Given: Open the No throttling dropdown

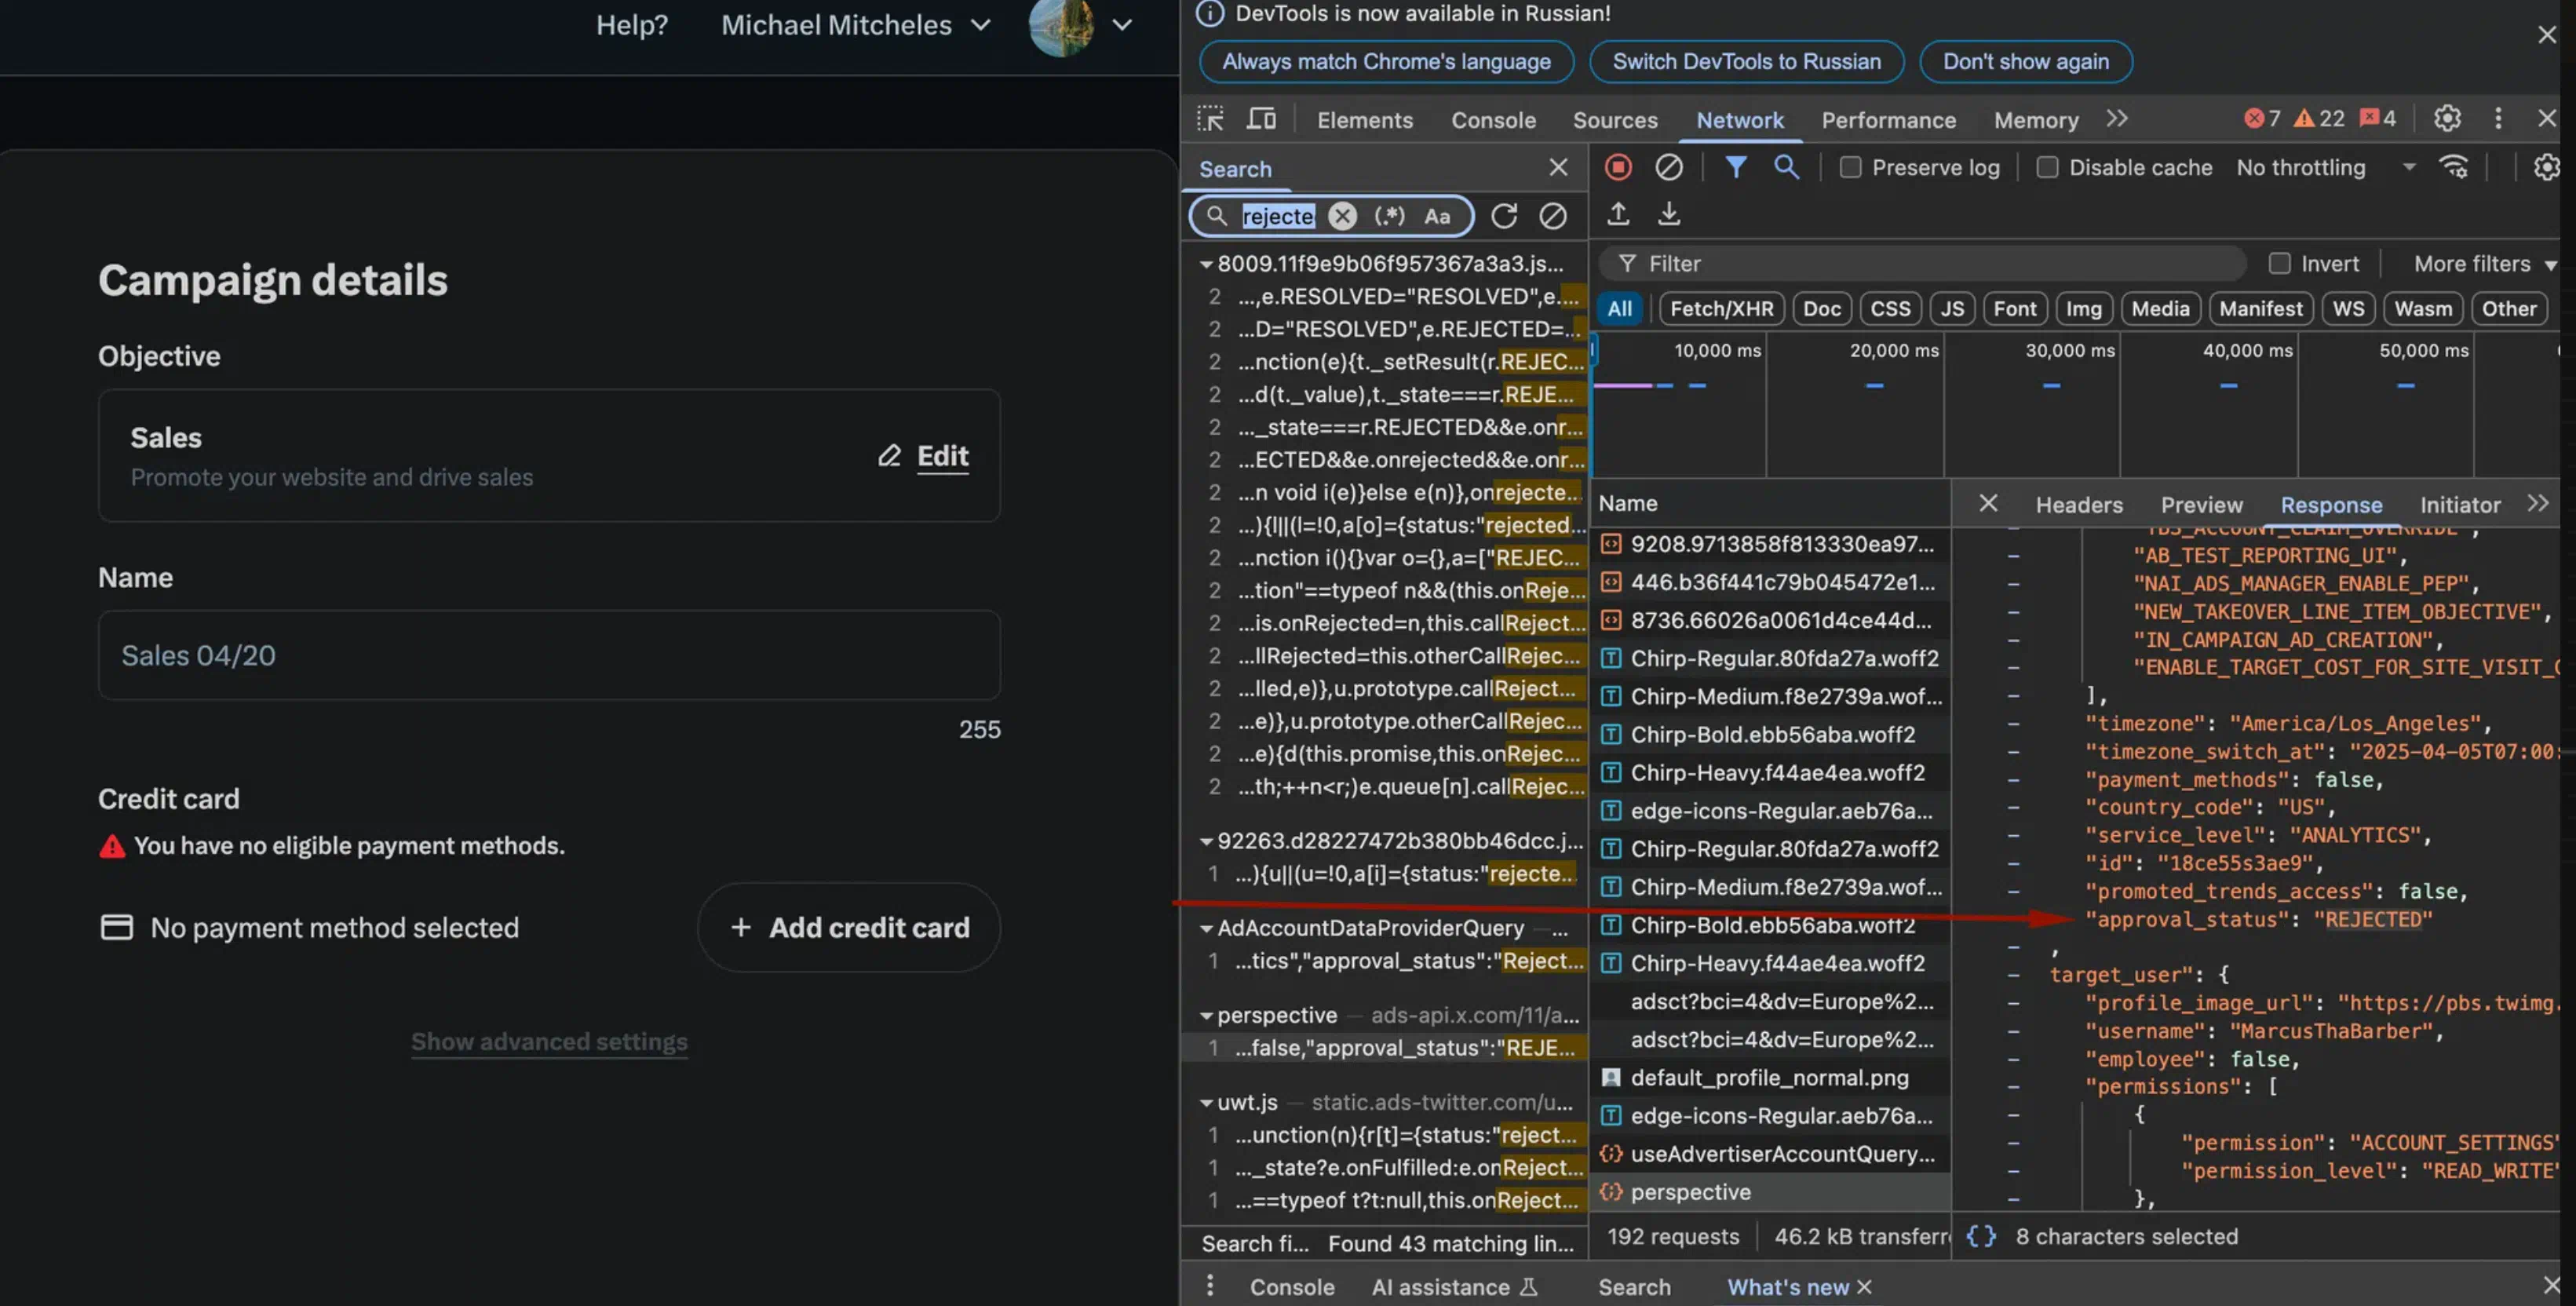Looking at the screenshot, I should (2325, 168).
